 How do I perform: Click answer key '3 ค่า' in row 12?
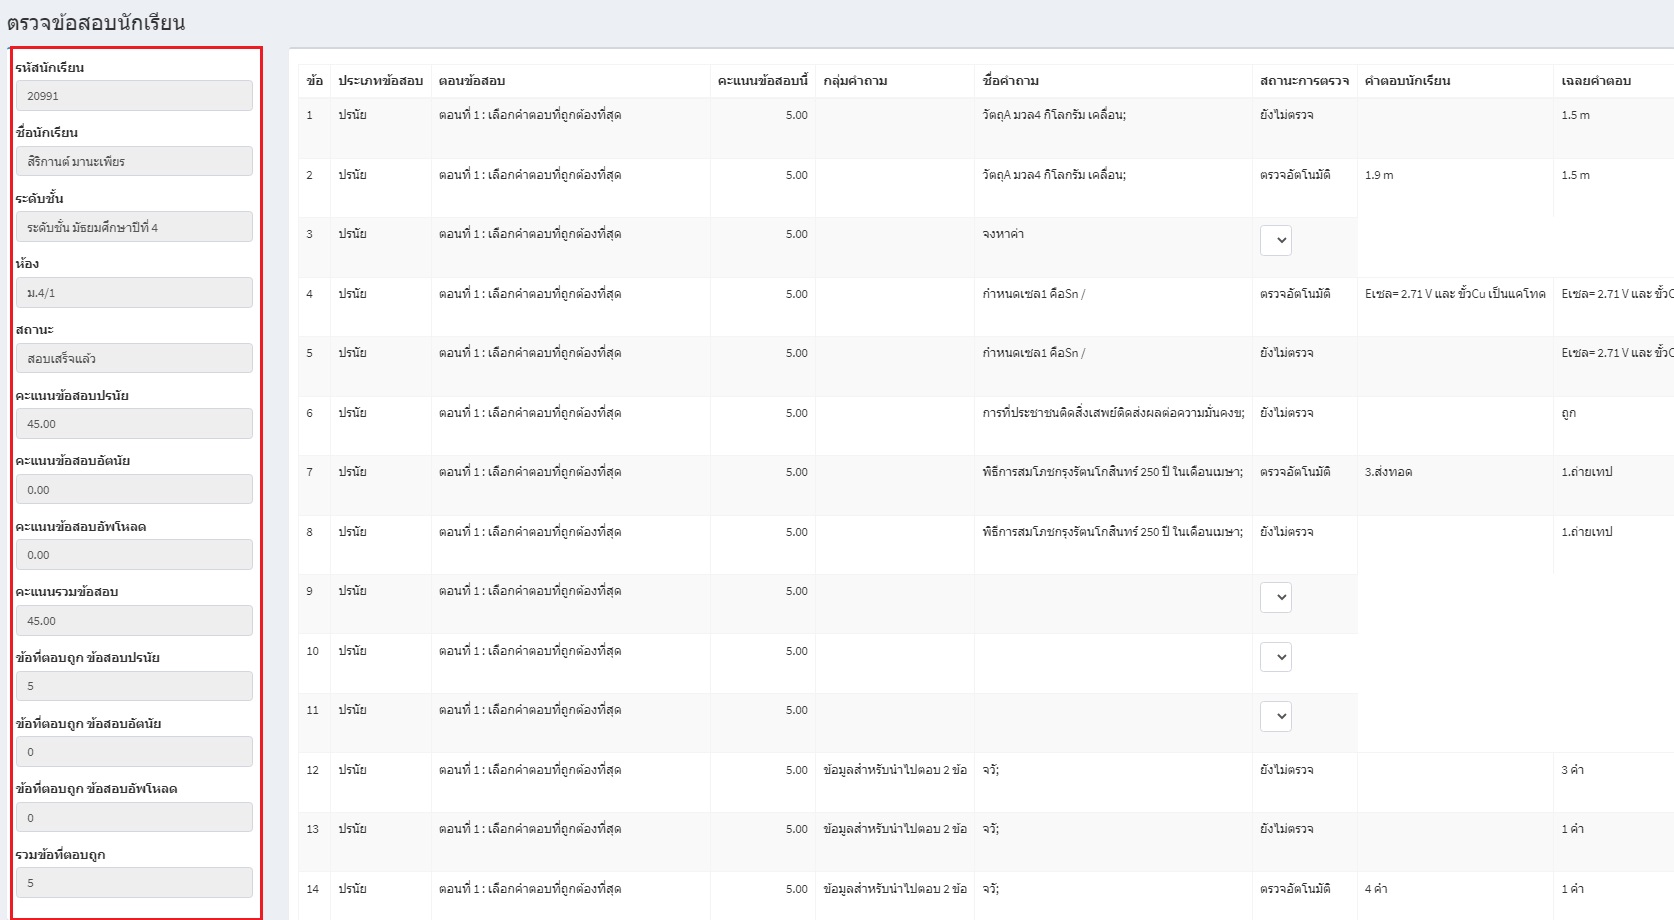point(1572,770)
